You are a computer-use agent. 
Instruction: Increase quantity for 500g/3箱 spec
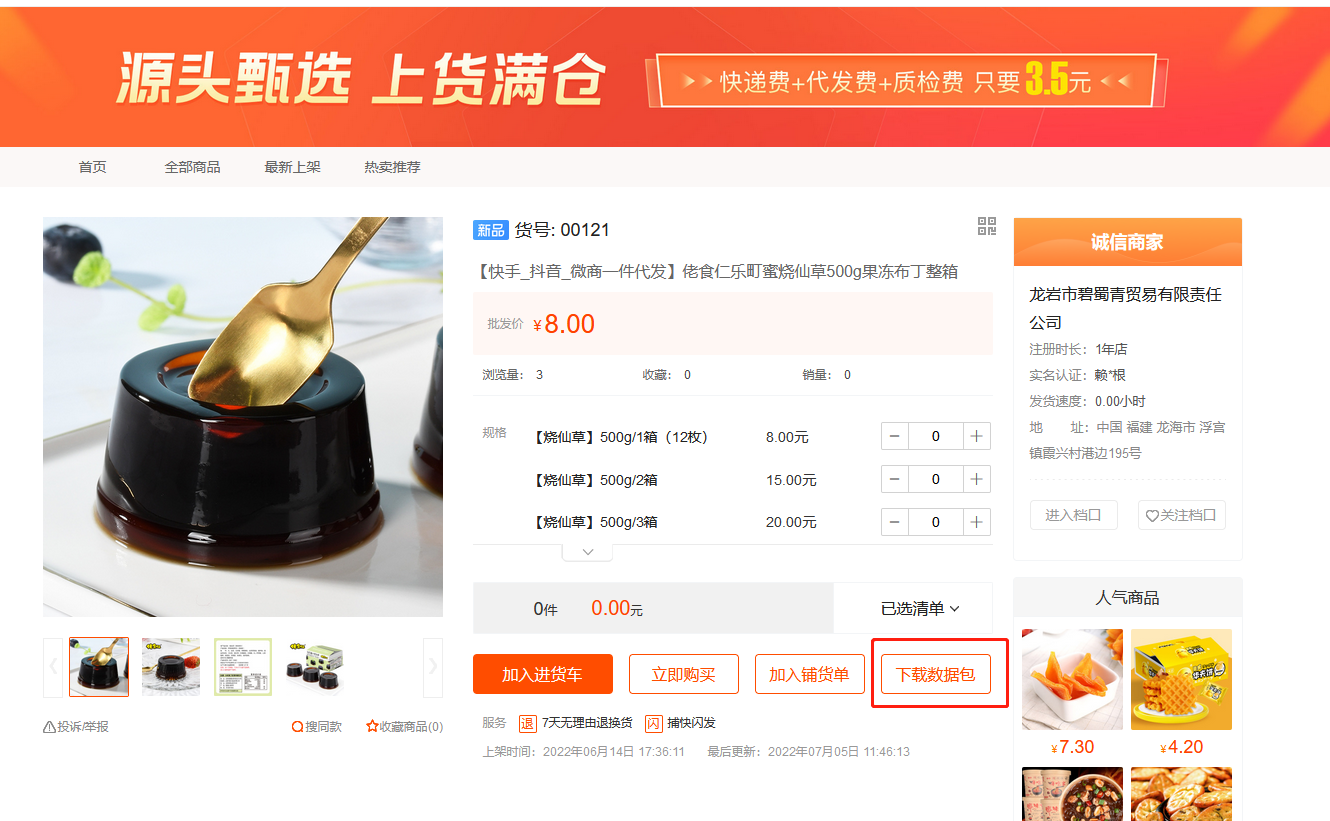coord(977,522)
